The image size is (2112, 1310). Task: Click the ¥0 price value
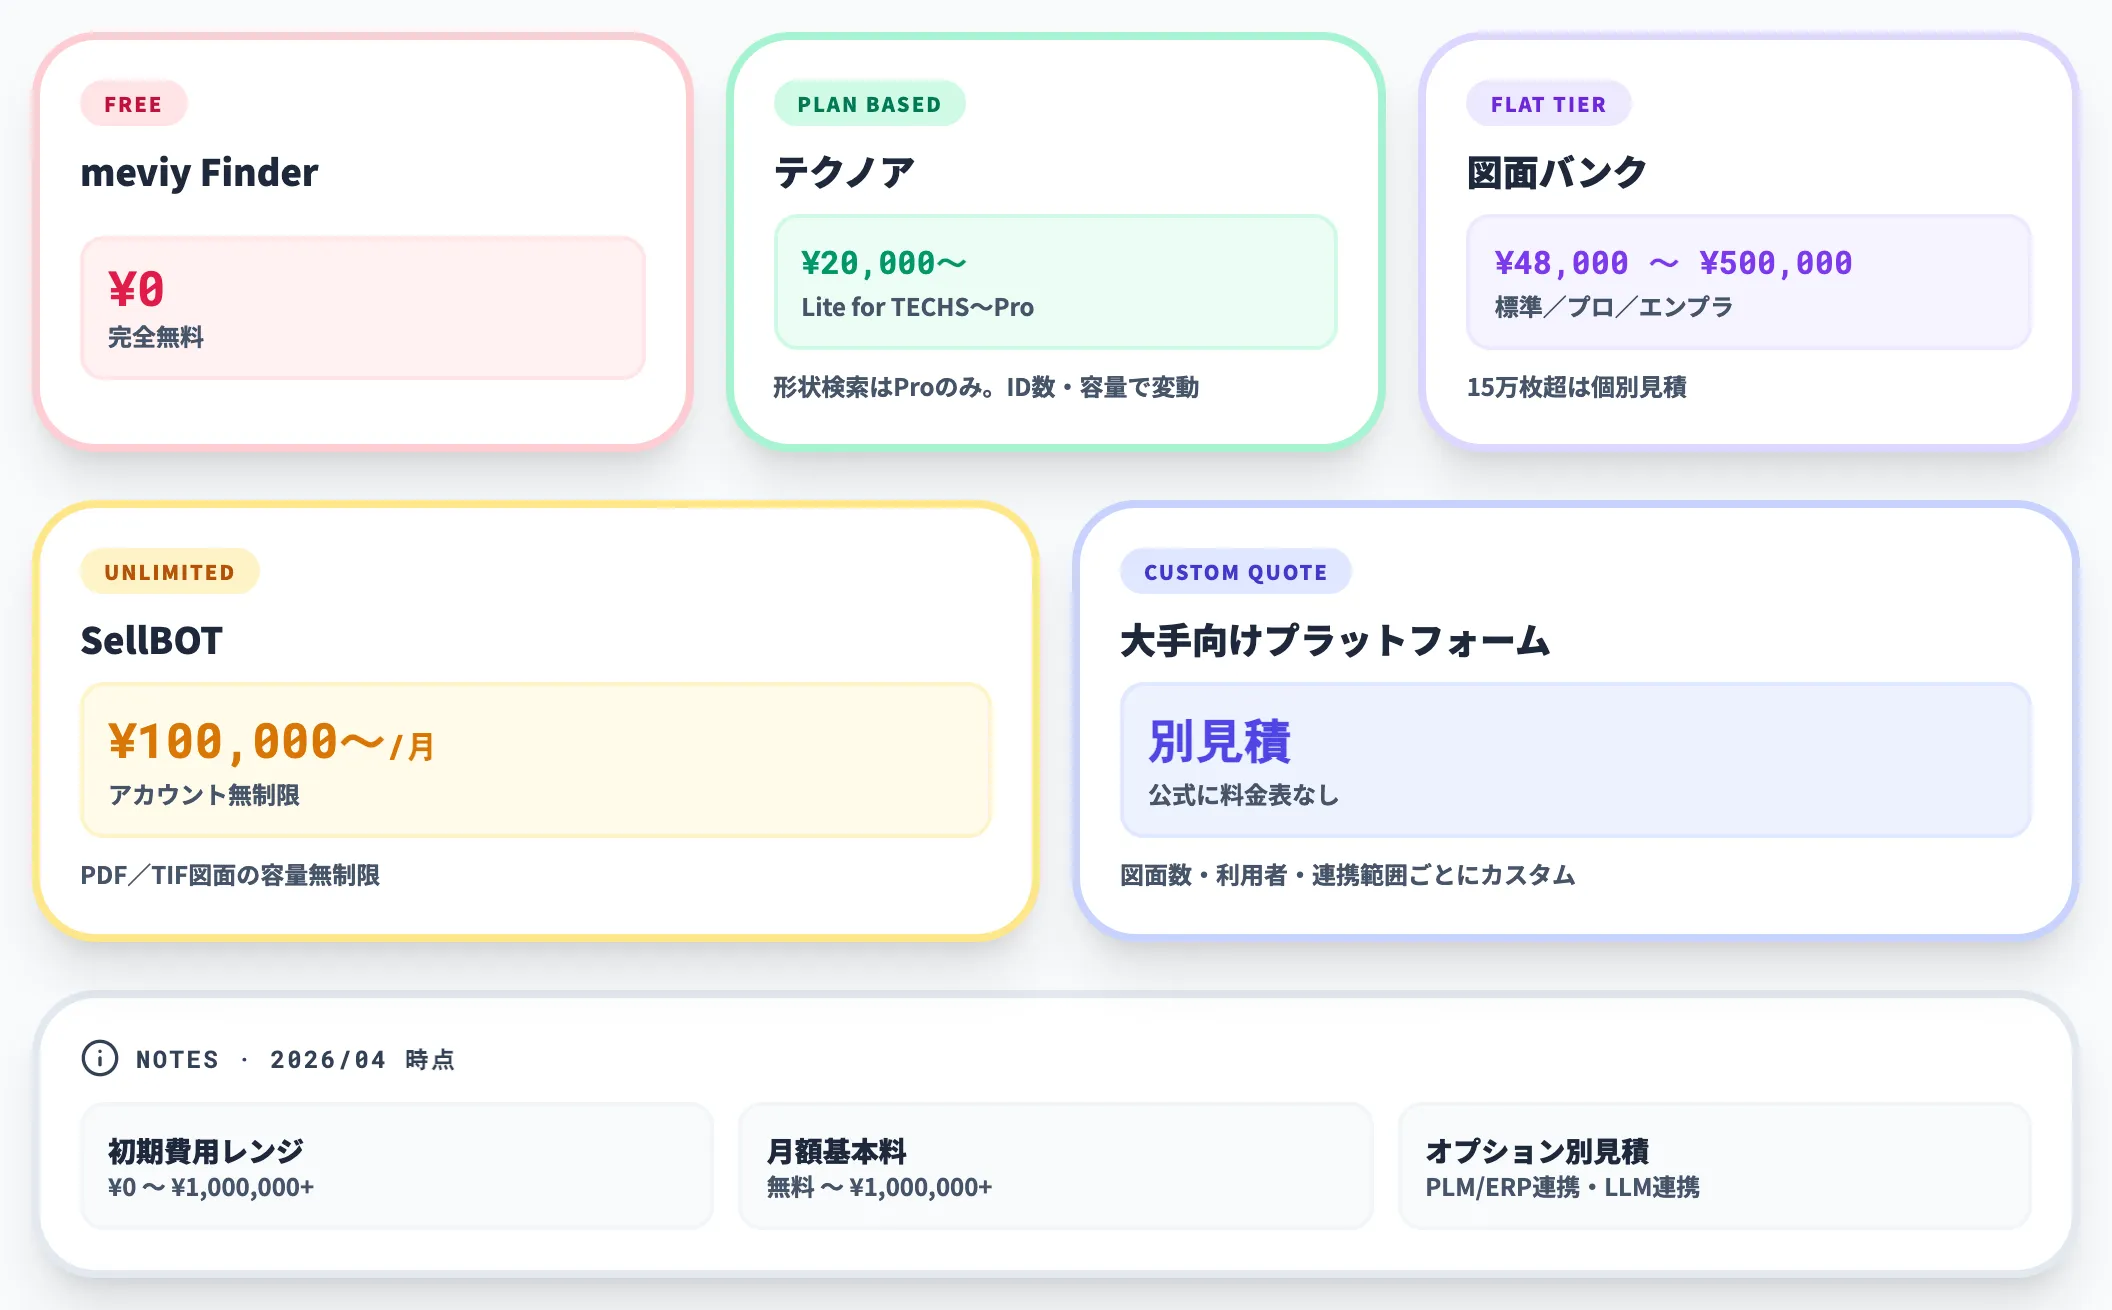click(x=136, y=290)
